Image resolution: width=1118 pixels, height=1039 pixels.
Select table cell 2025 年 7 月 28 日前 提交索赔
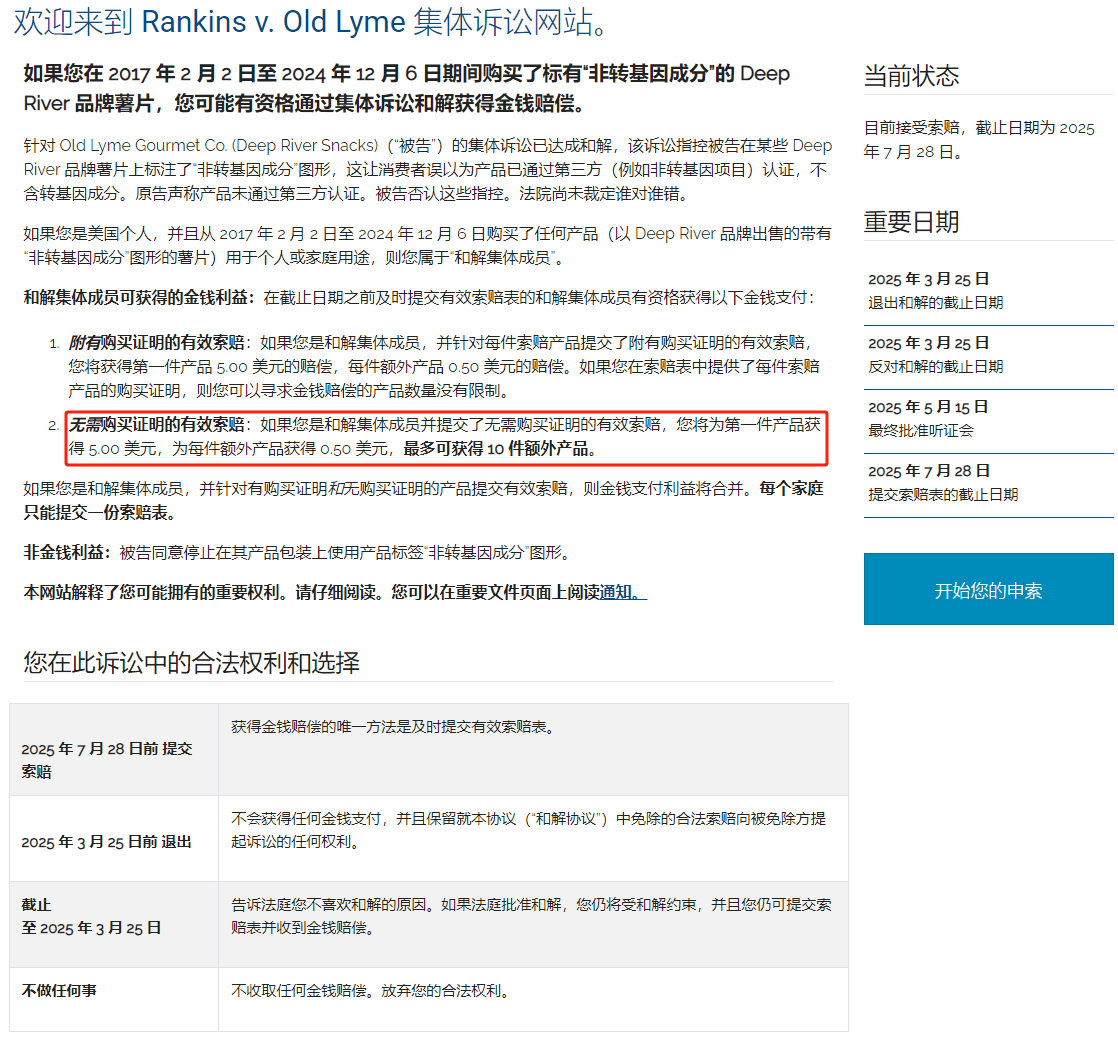pyautogui.click(x=114, y=749)
